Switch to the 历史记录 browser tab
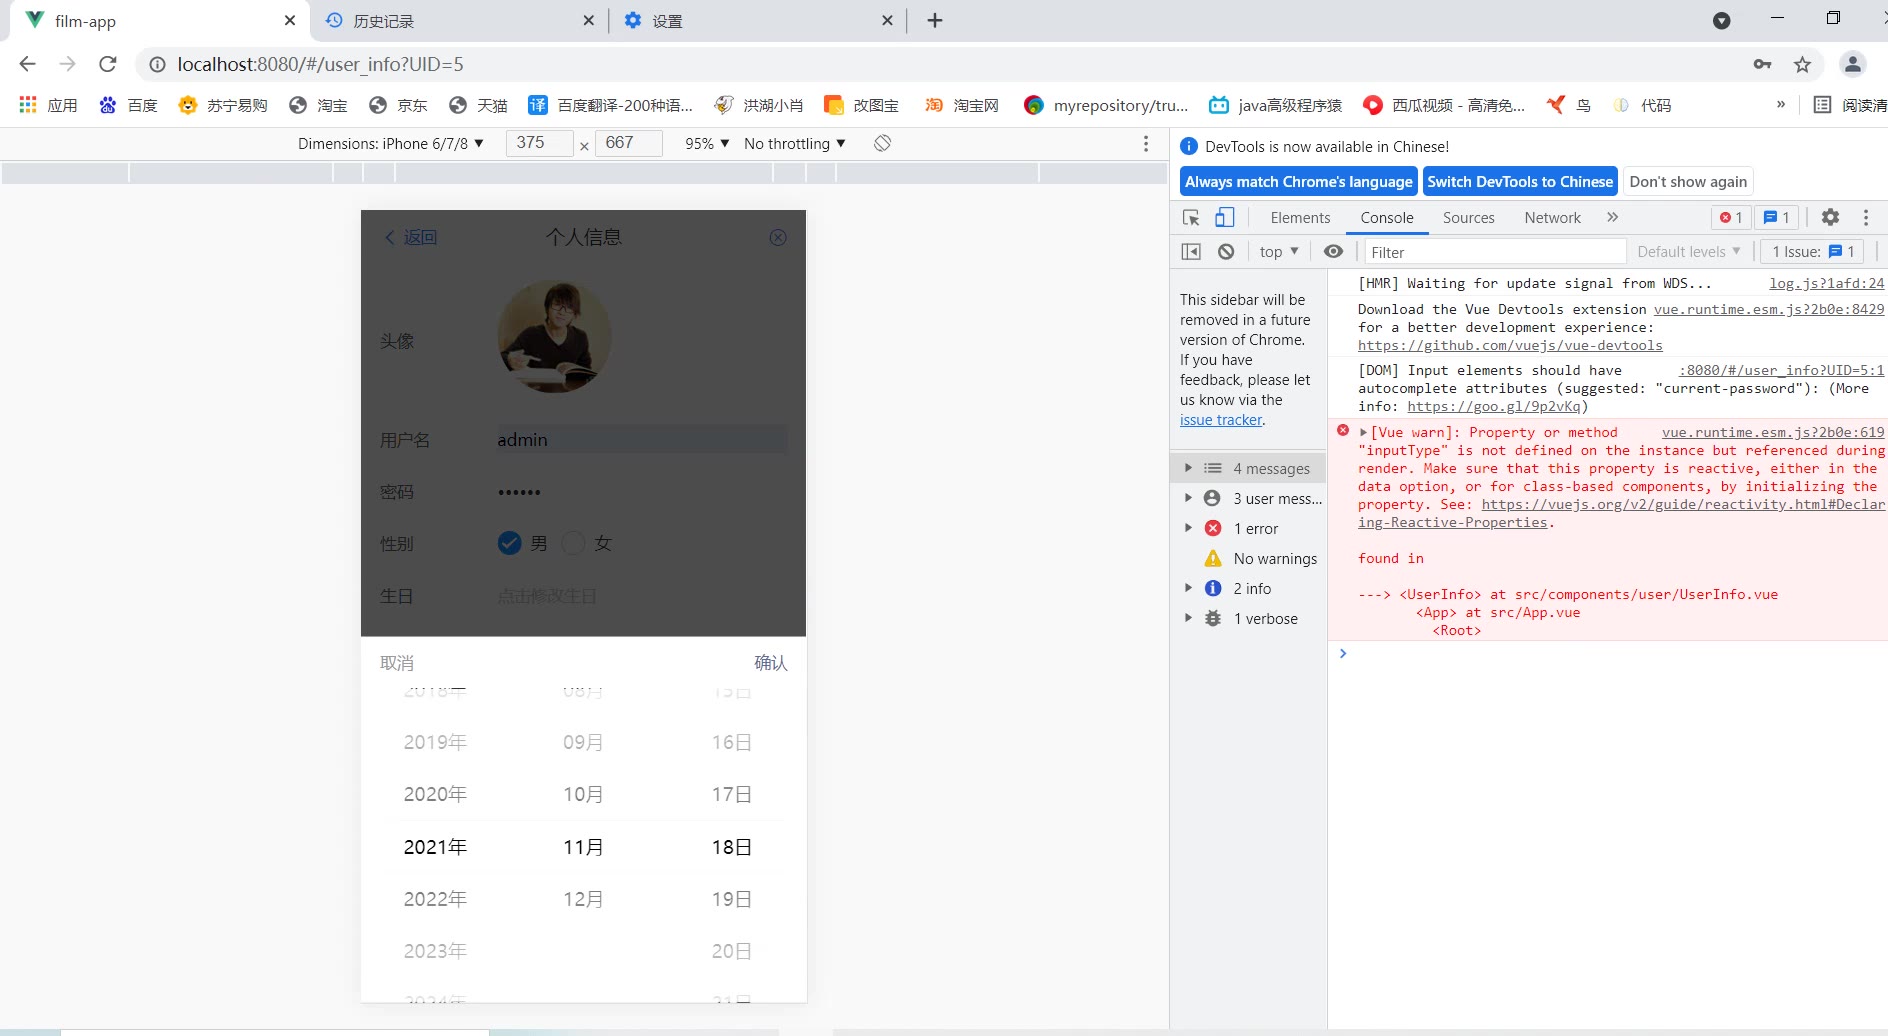Viewport: 1888px width, 1036px height. click(x=459, y=21)
